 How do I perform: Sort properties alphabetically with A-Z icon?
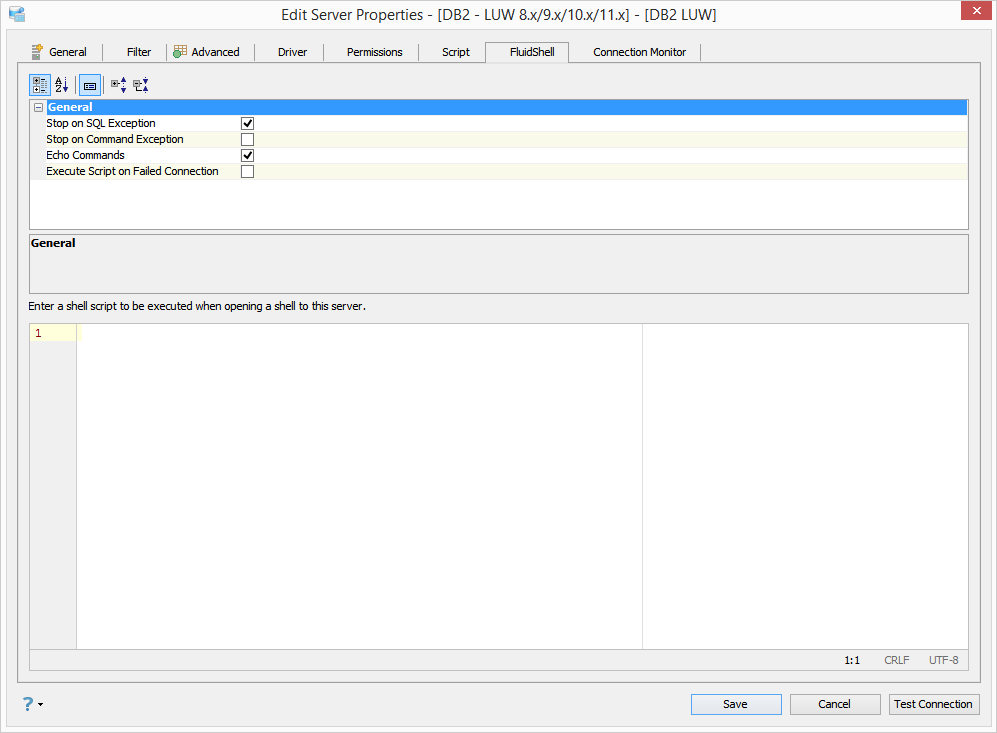(x=62, y=85)
